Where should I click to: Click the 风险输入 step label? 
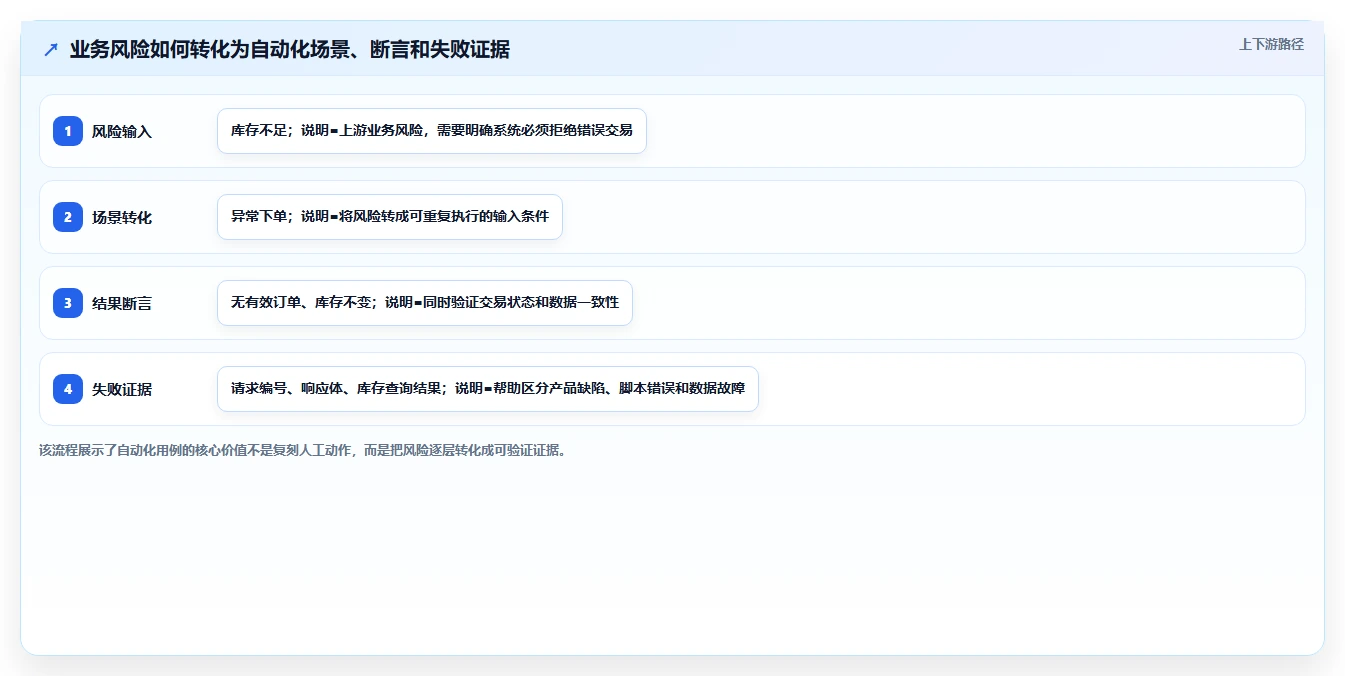point(122,131)
